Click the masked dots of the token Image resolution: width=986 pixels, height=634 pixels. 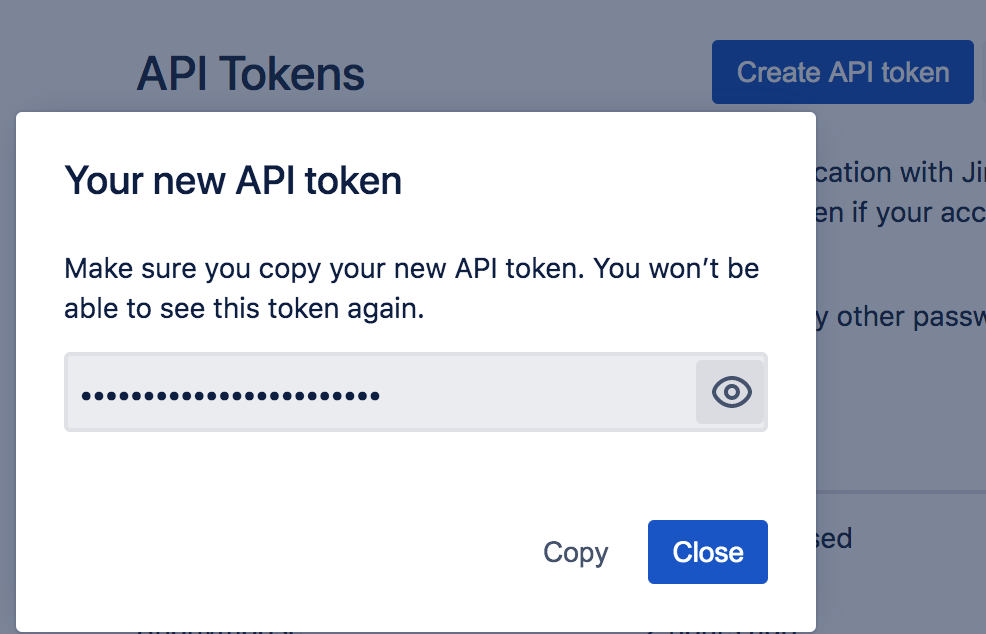click(230, 396)
